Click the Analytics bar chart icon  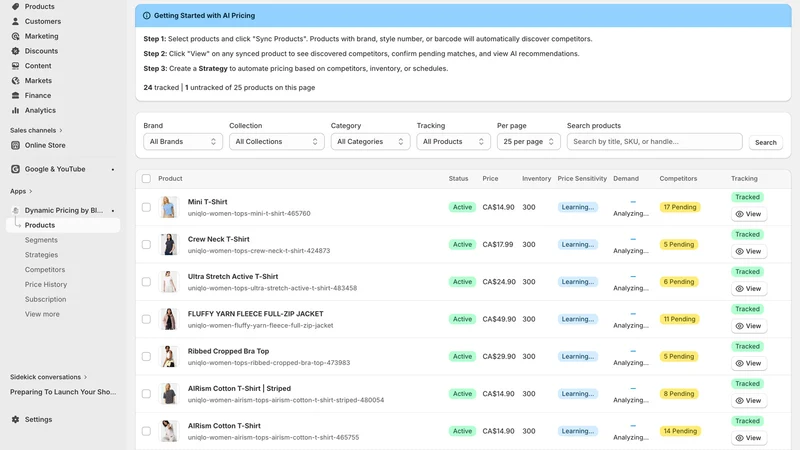tap(15, 110)
